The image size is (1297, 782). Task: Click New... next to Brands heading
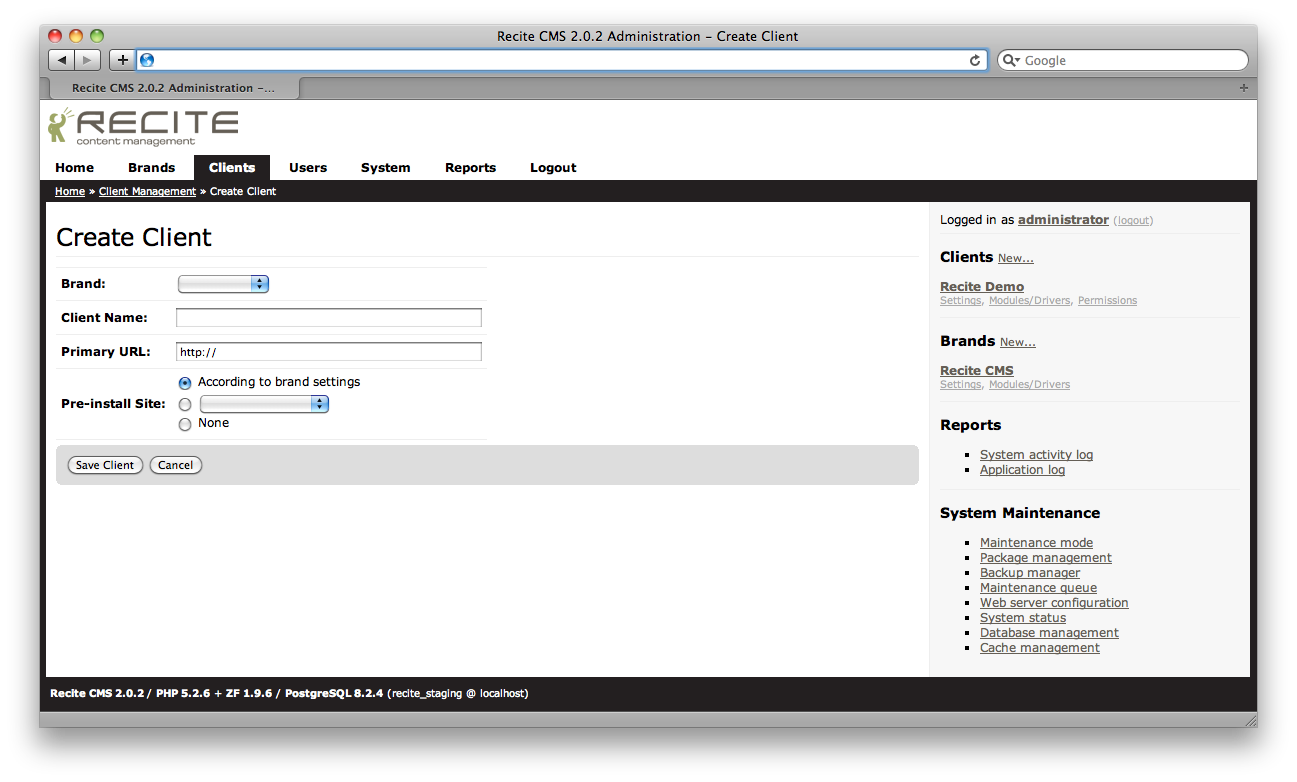click(x=1018, y=342)
